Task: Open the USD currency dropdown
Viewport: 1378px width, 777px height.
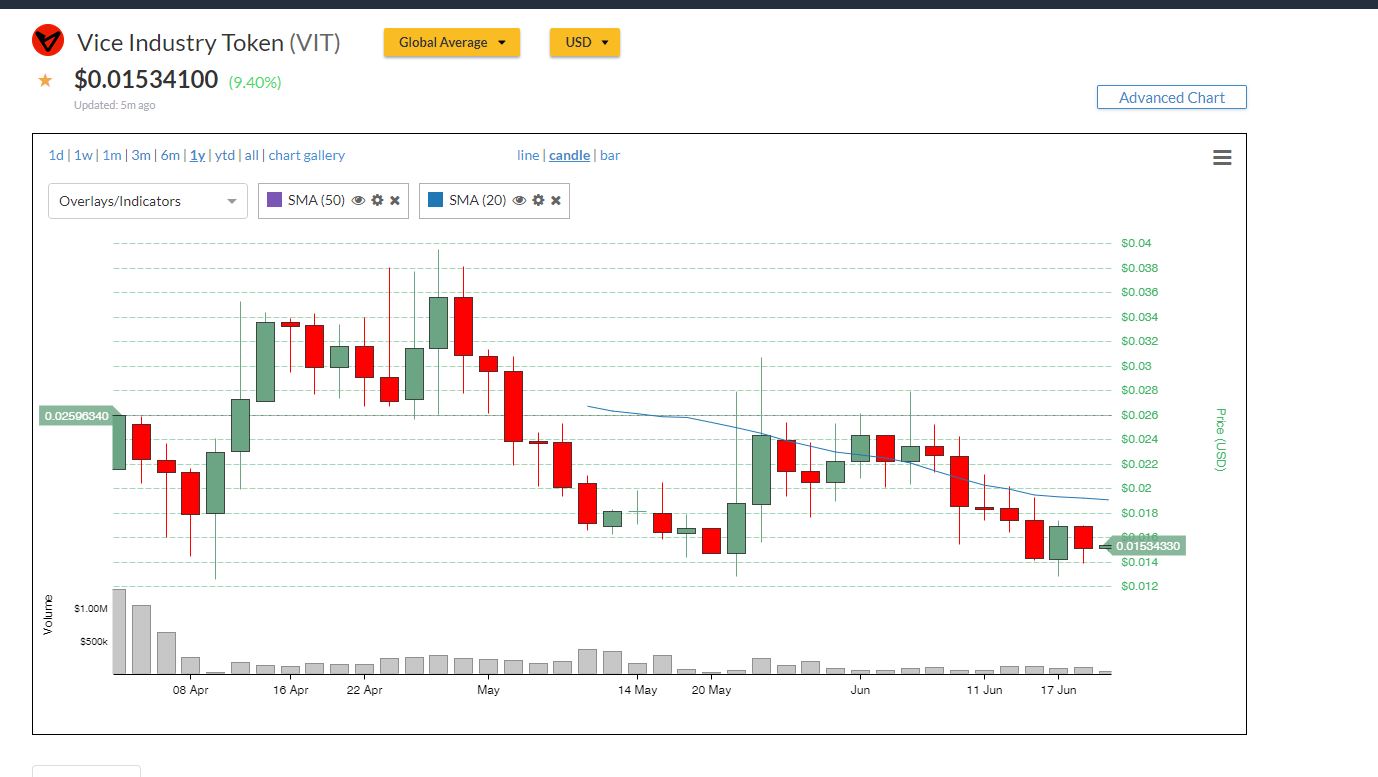Action: click(585, 42)
